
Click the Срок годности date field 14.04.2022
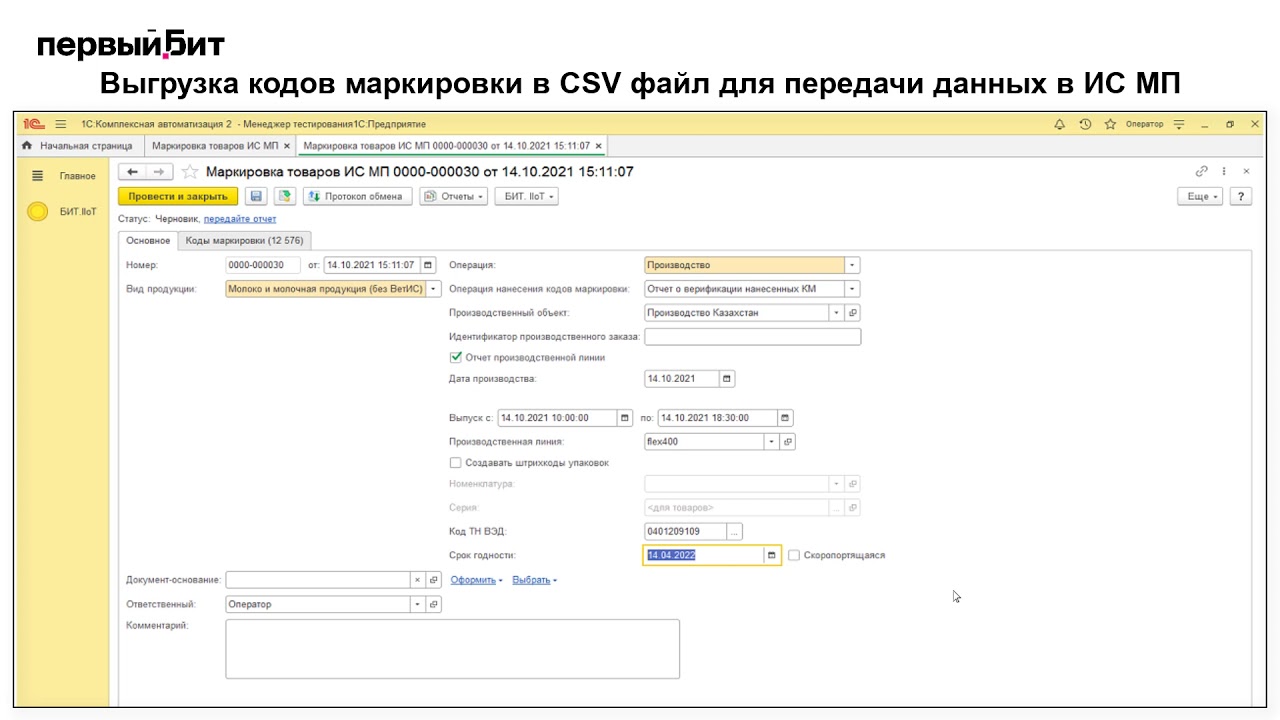tap(704, 555)
